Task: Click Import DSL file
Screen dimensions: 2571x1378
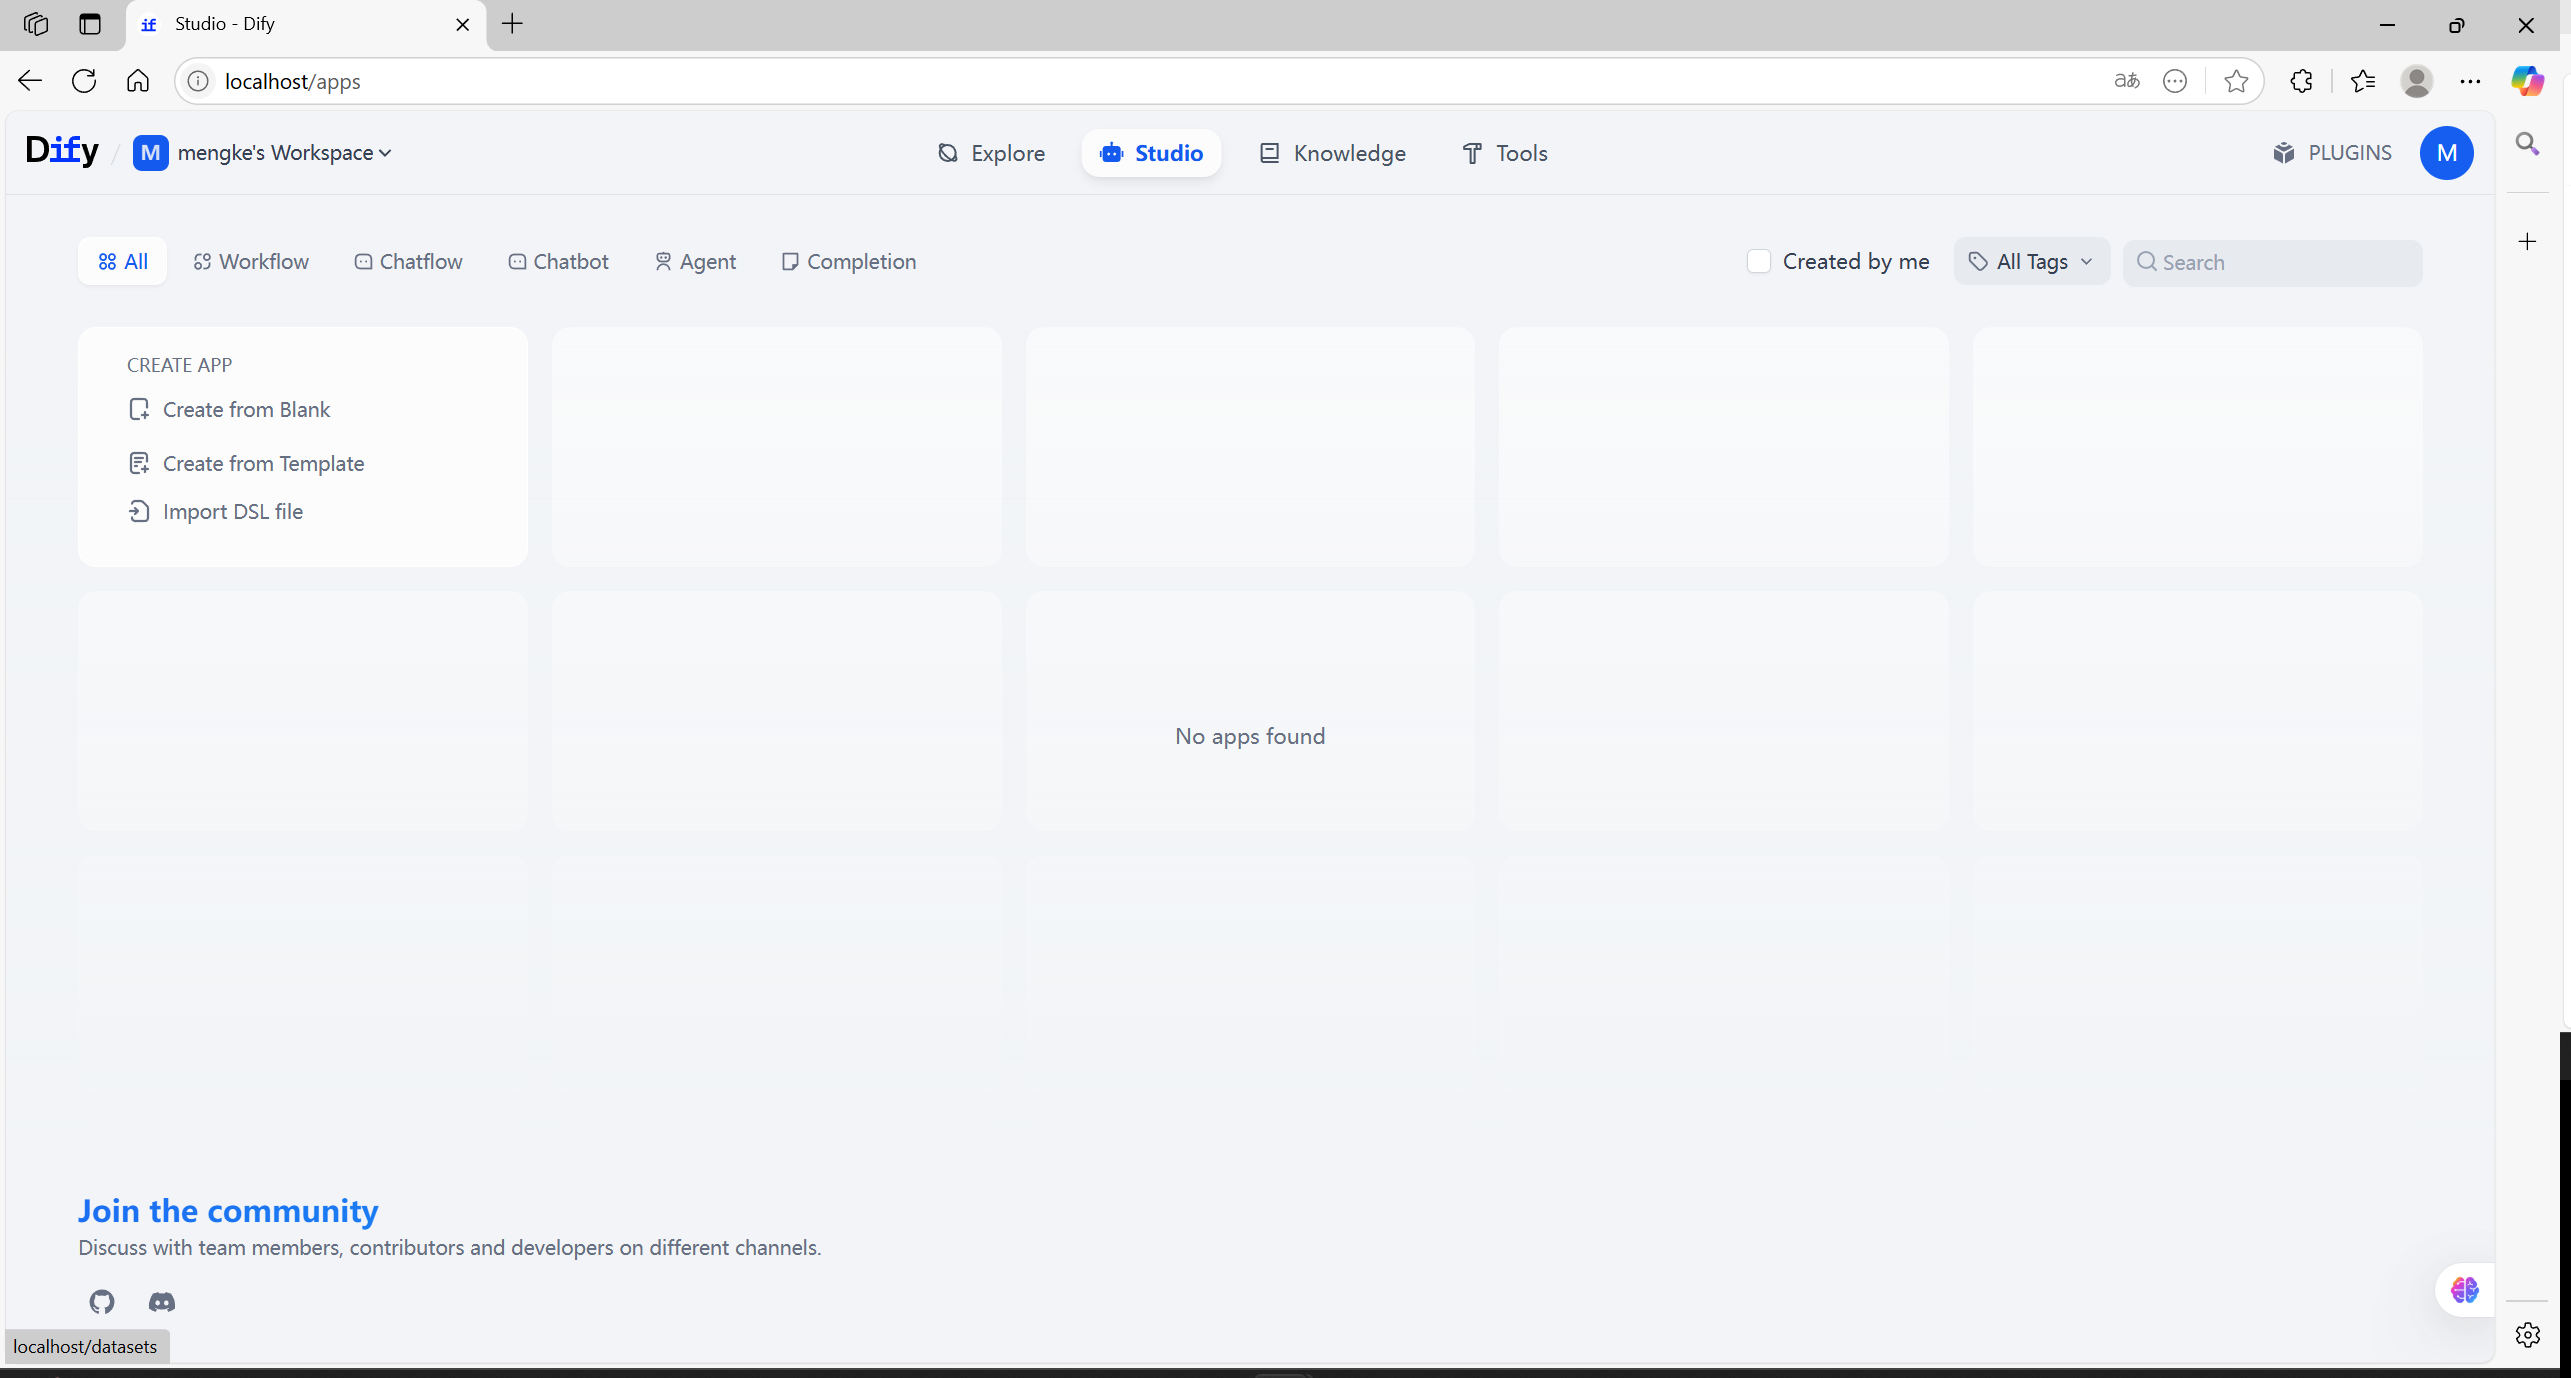Action: pyautogui.click(x=232, y=512)
